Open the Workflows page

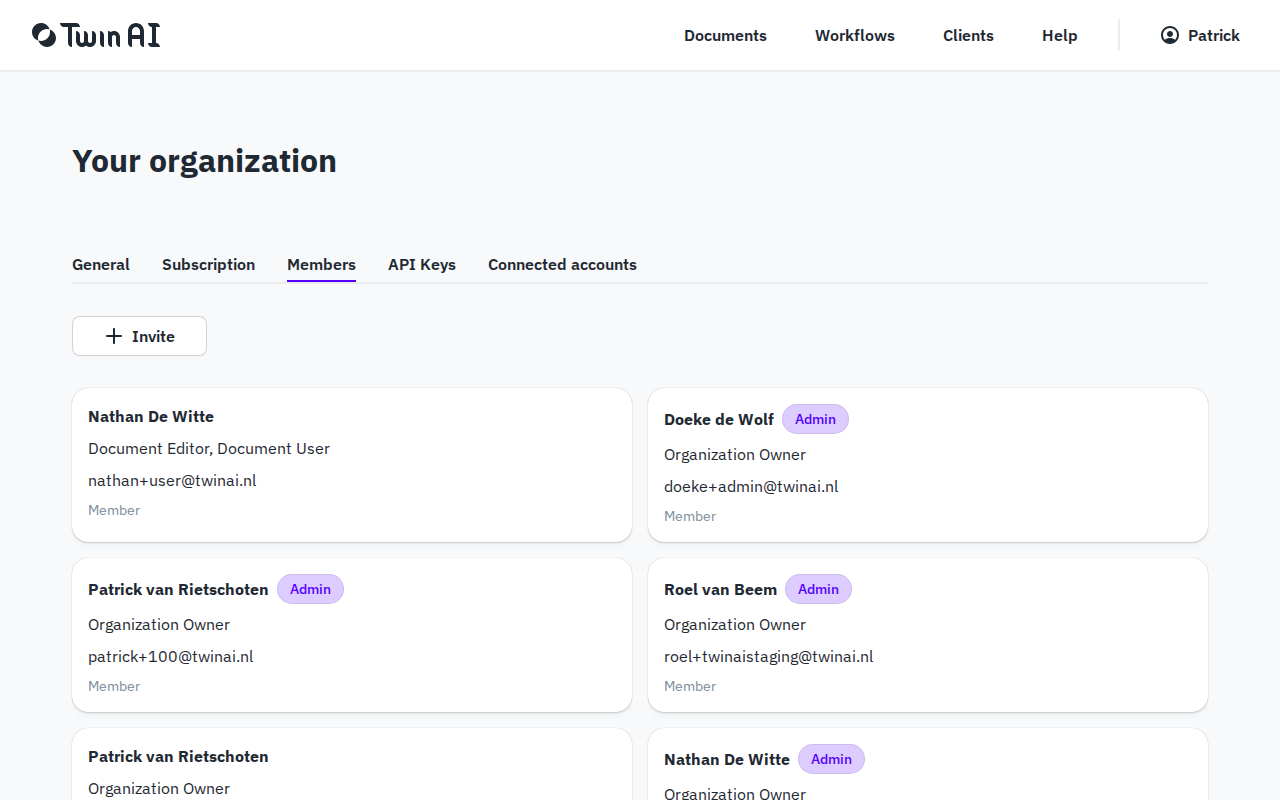click(x=855, y=35)
